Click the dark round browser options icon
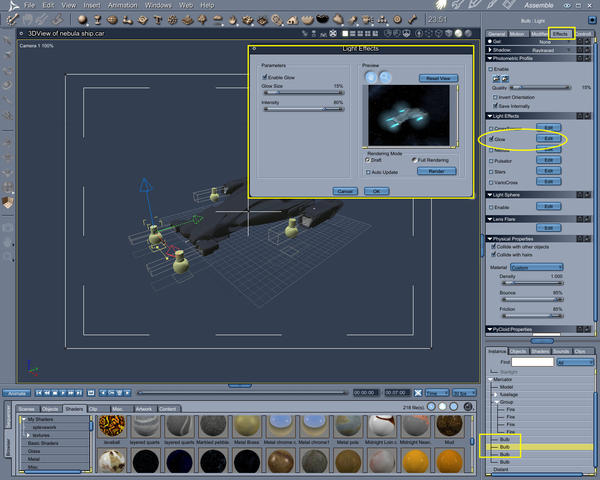The image size is (600, 480). [468, 407]
